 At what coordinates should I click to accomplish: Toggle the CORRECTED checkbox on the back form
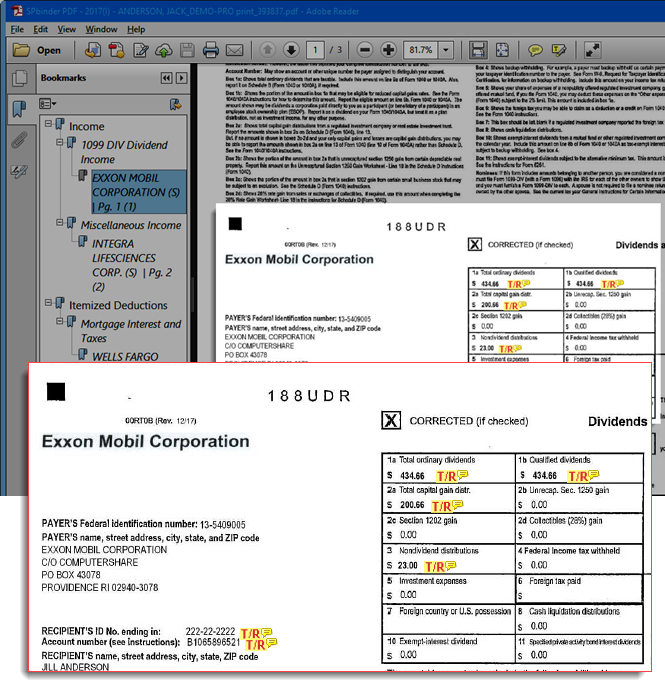[x=475, y=244]
